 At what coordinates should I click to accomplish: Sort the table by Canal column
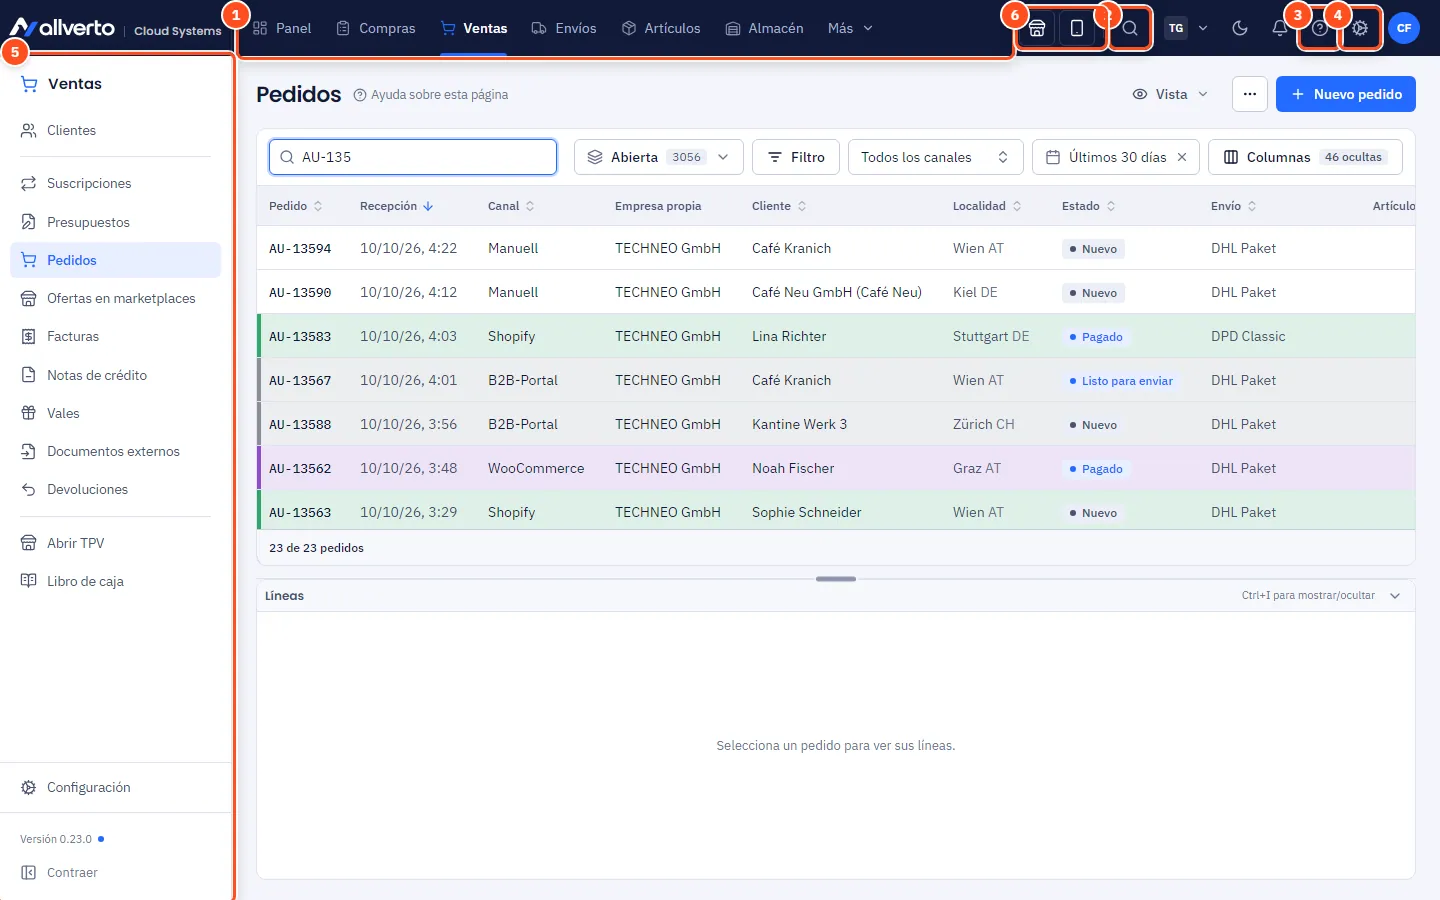(x=511, y=206)
